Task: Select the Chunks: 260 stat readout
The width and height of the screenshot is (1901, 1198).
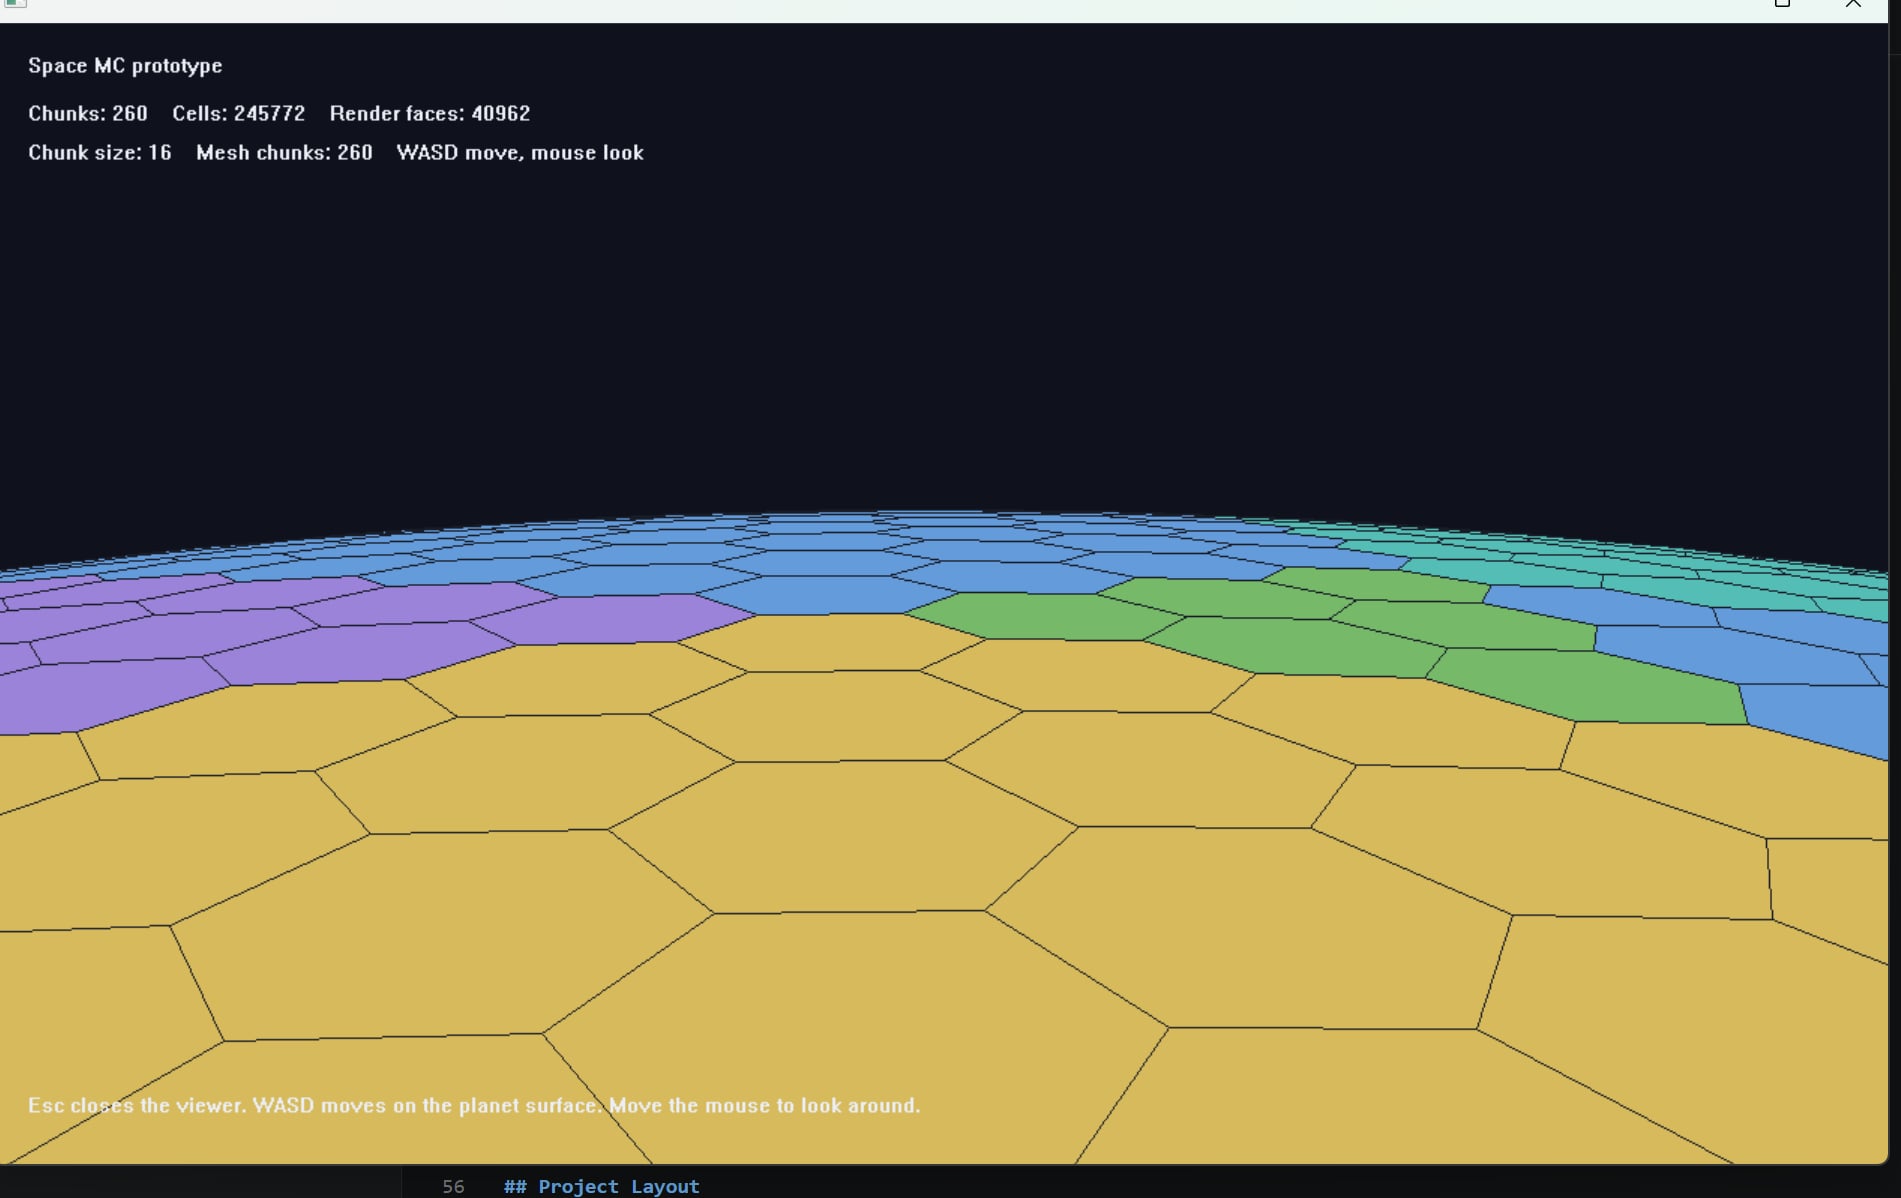Action: 87,113
